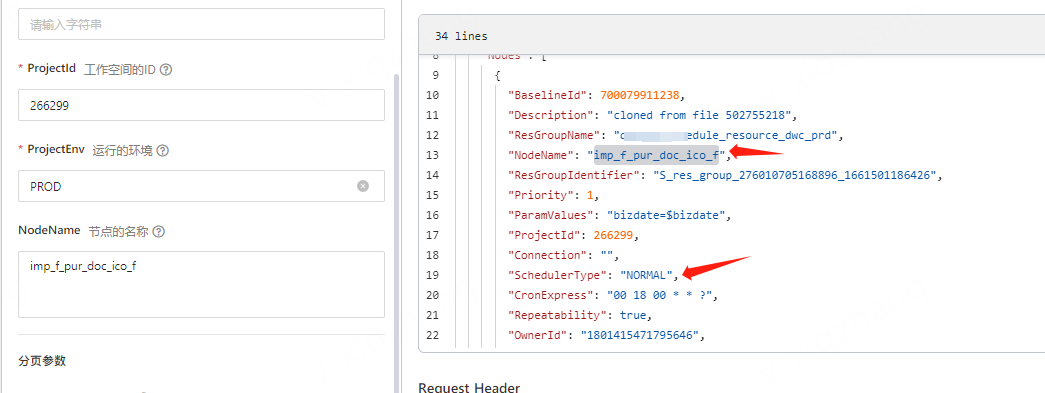The width and height of the screenshot is (1045, 393).
Task: Click the NodeName text area with imp_f_pur_doc_ico_f
Action: [x=201, y=284]
